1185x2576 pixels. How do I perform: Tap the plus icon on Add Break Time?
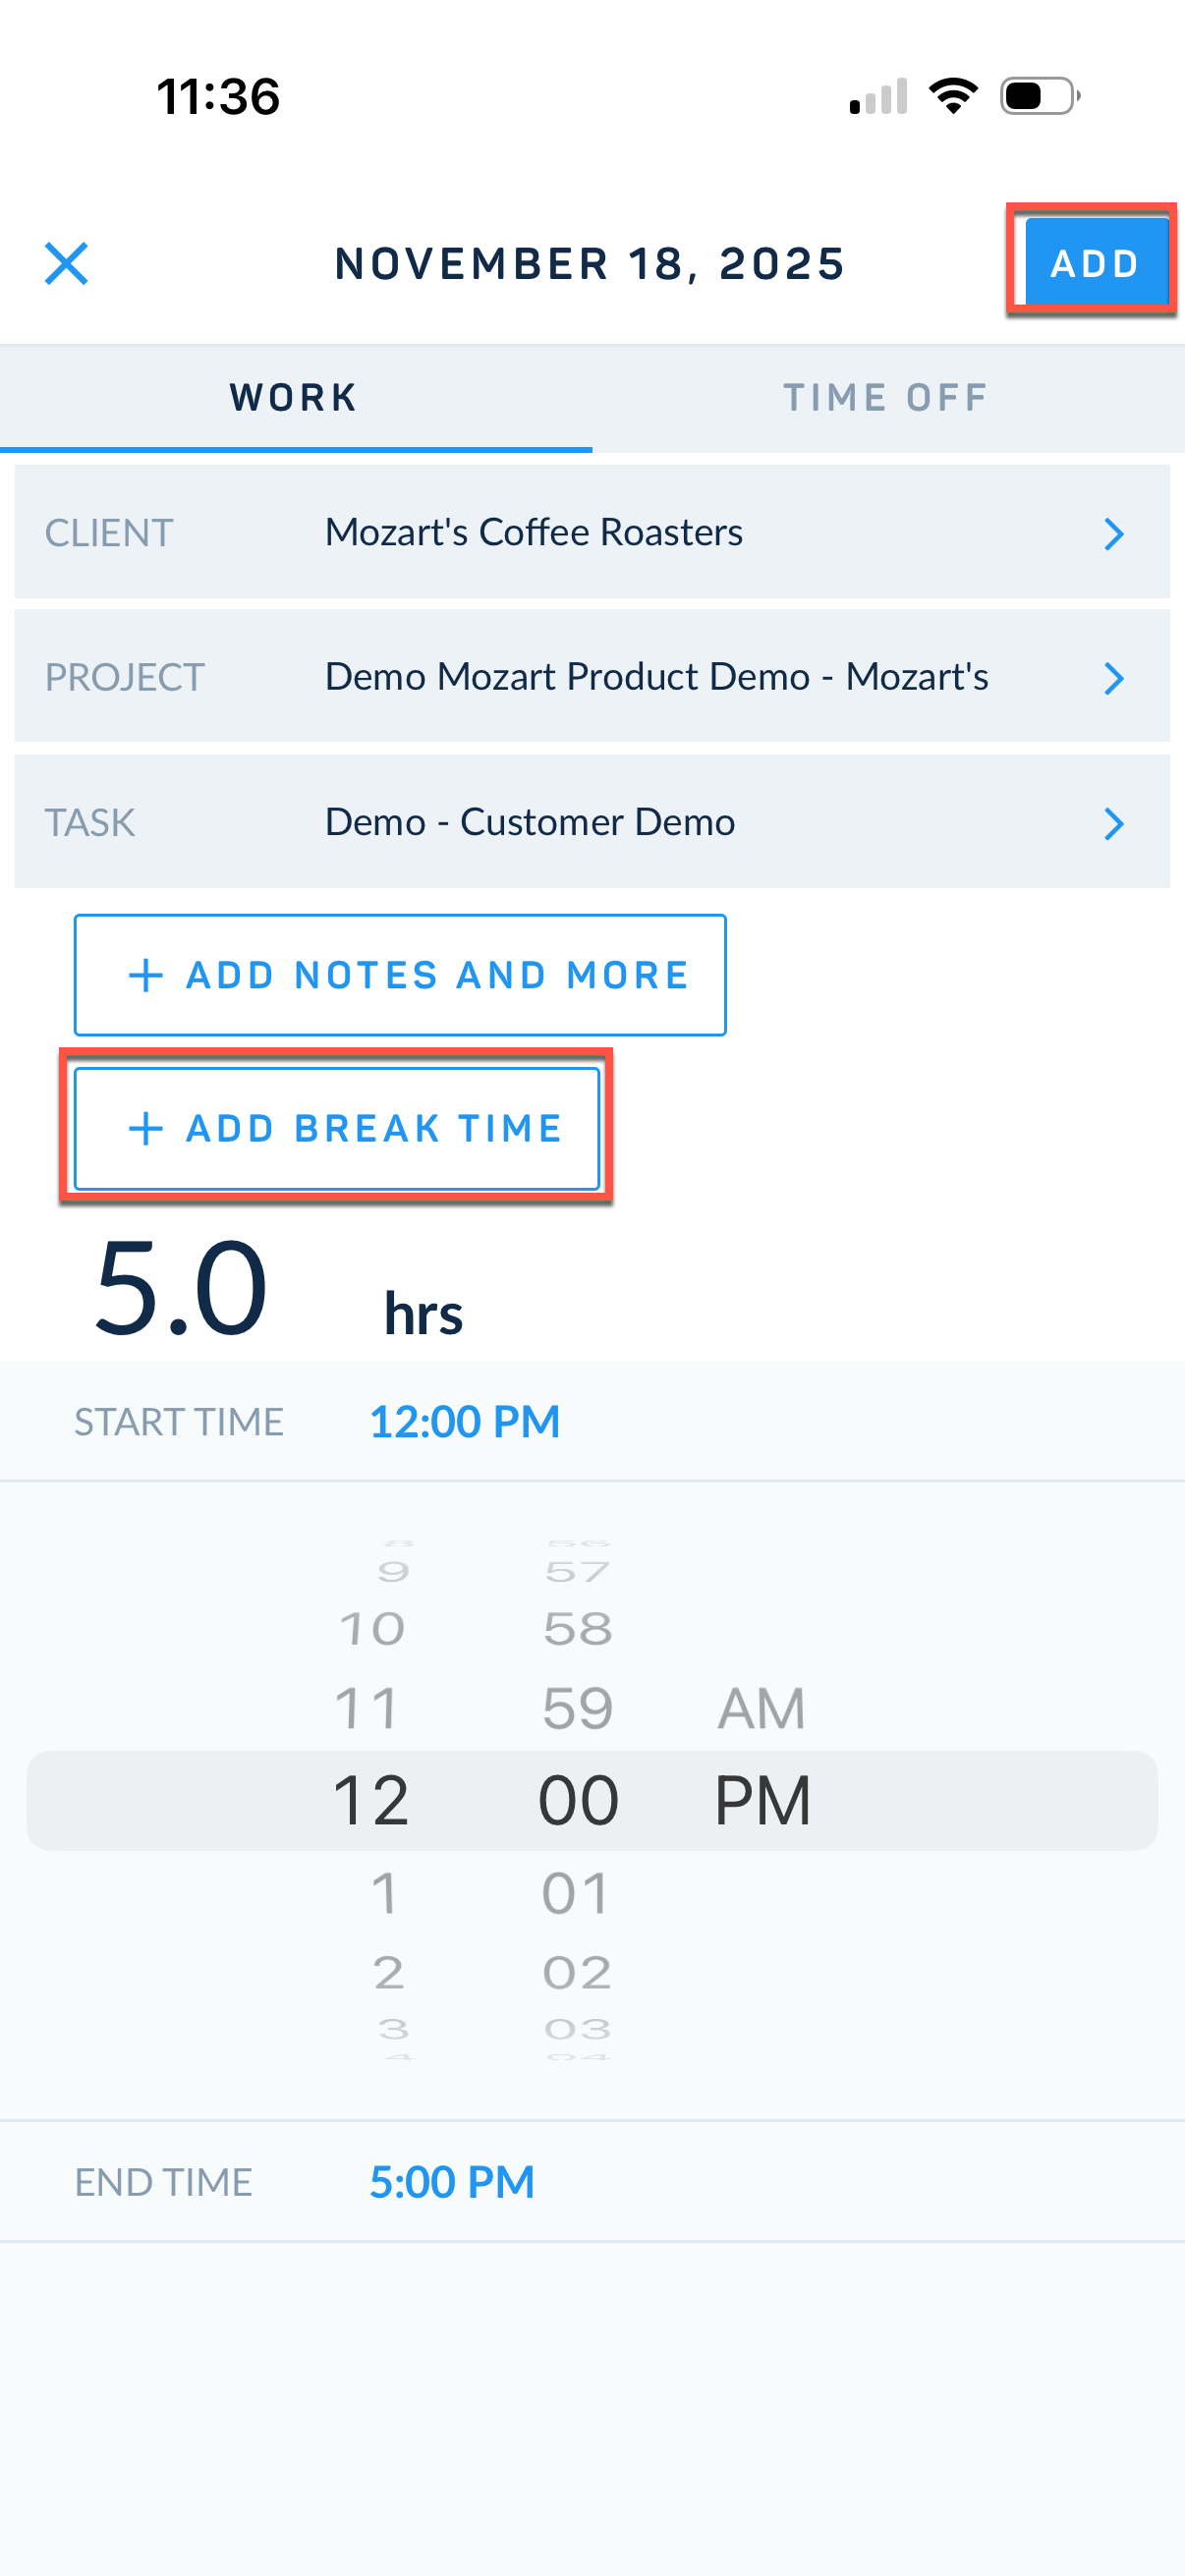point(146,1128)
